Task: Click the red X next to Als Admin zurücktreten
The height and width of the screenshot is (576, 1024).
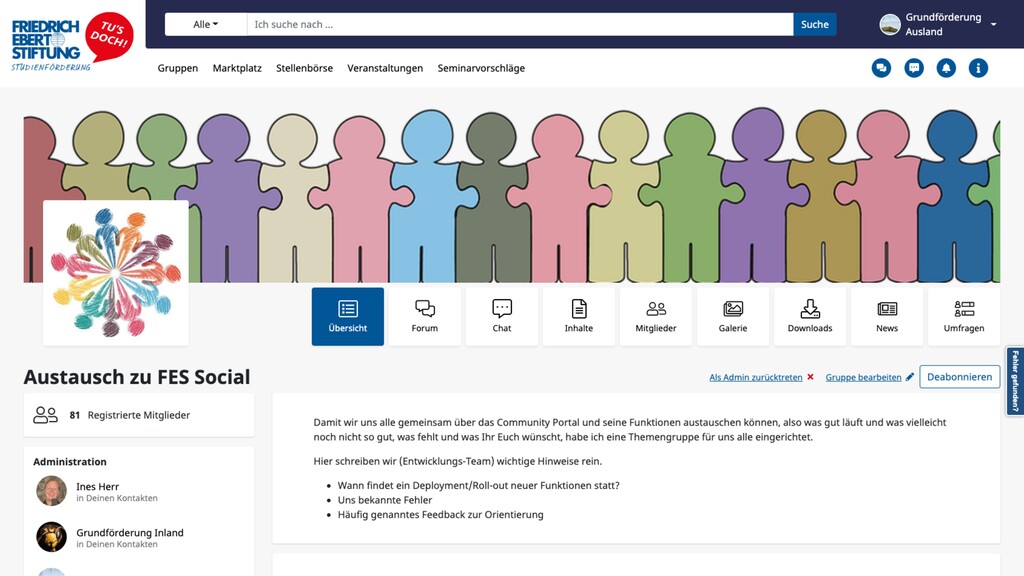Action: (x=810, y=377)
